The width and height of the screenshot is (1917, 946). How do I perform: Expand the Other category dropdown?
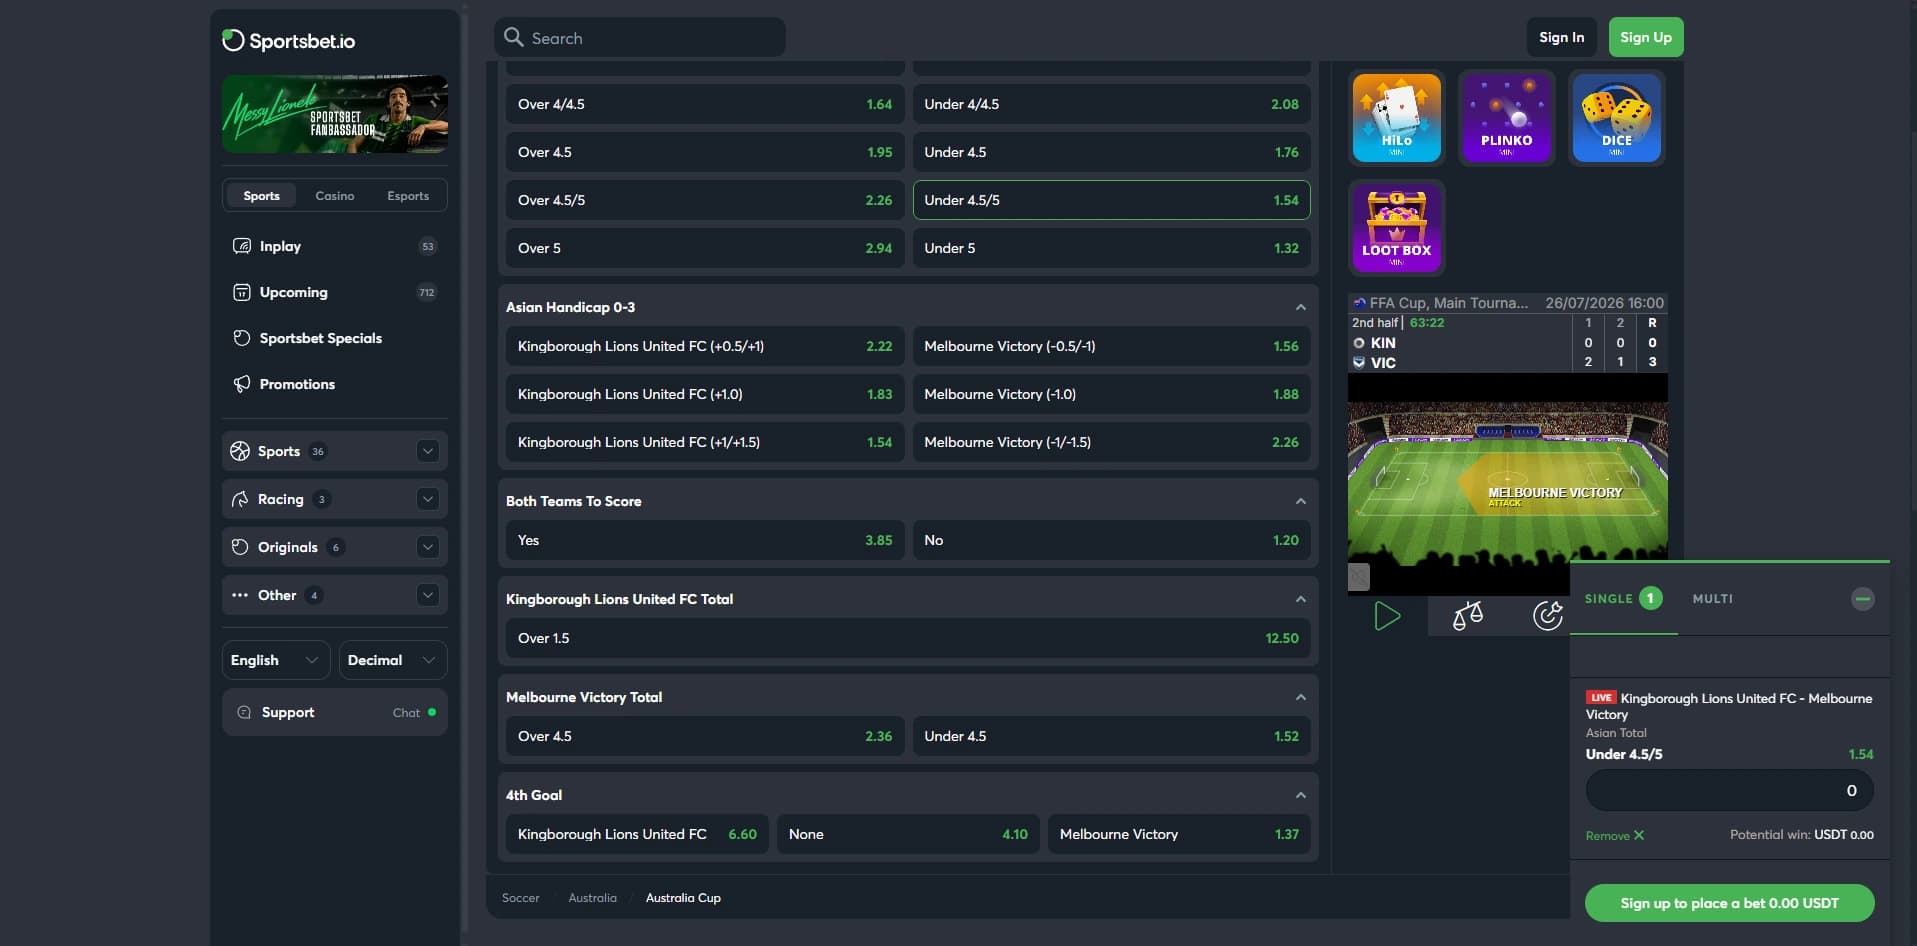[x=428, y=595]
